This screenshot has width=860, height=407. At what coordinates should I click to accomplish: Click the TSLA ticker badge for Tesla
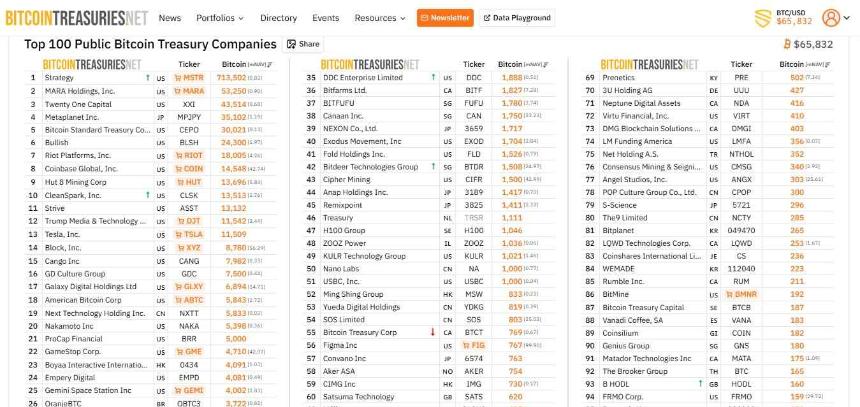coord(189,234)
